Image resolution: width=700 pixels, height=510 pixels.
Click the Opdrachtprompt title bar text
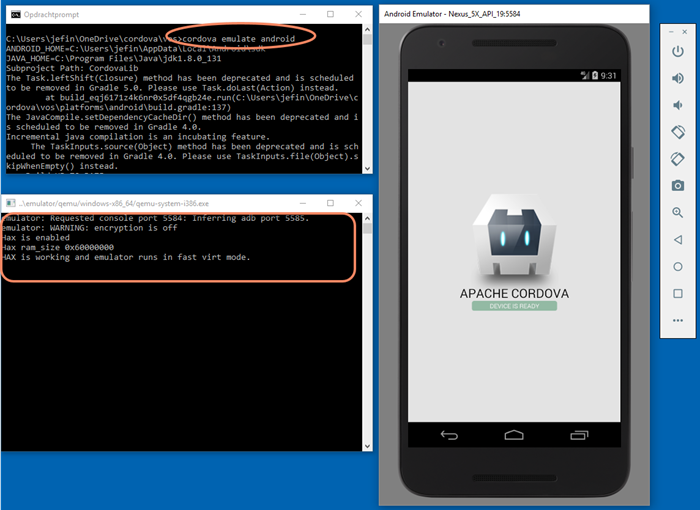(51, 14)
